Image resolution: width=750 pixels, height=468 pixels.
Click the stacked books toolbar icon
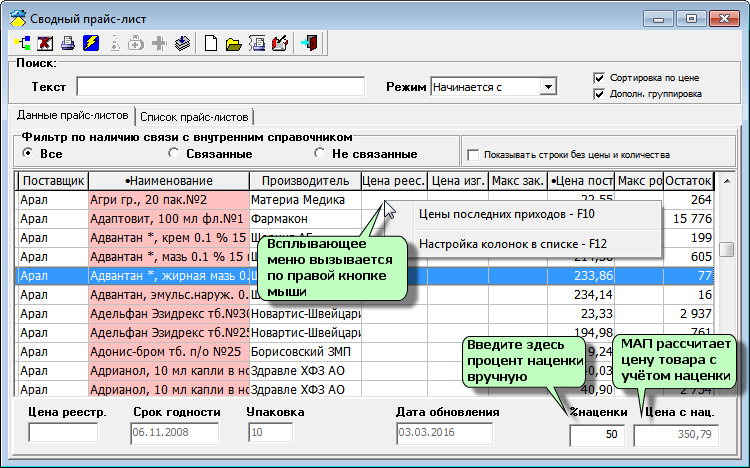182,43
